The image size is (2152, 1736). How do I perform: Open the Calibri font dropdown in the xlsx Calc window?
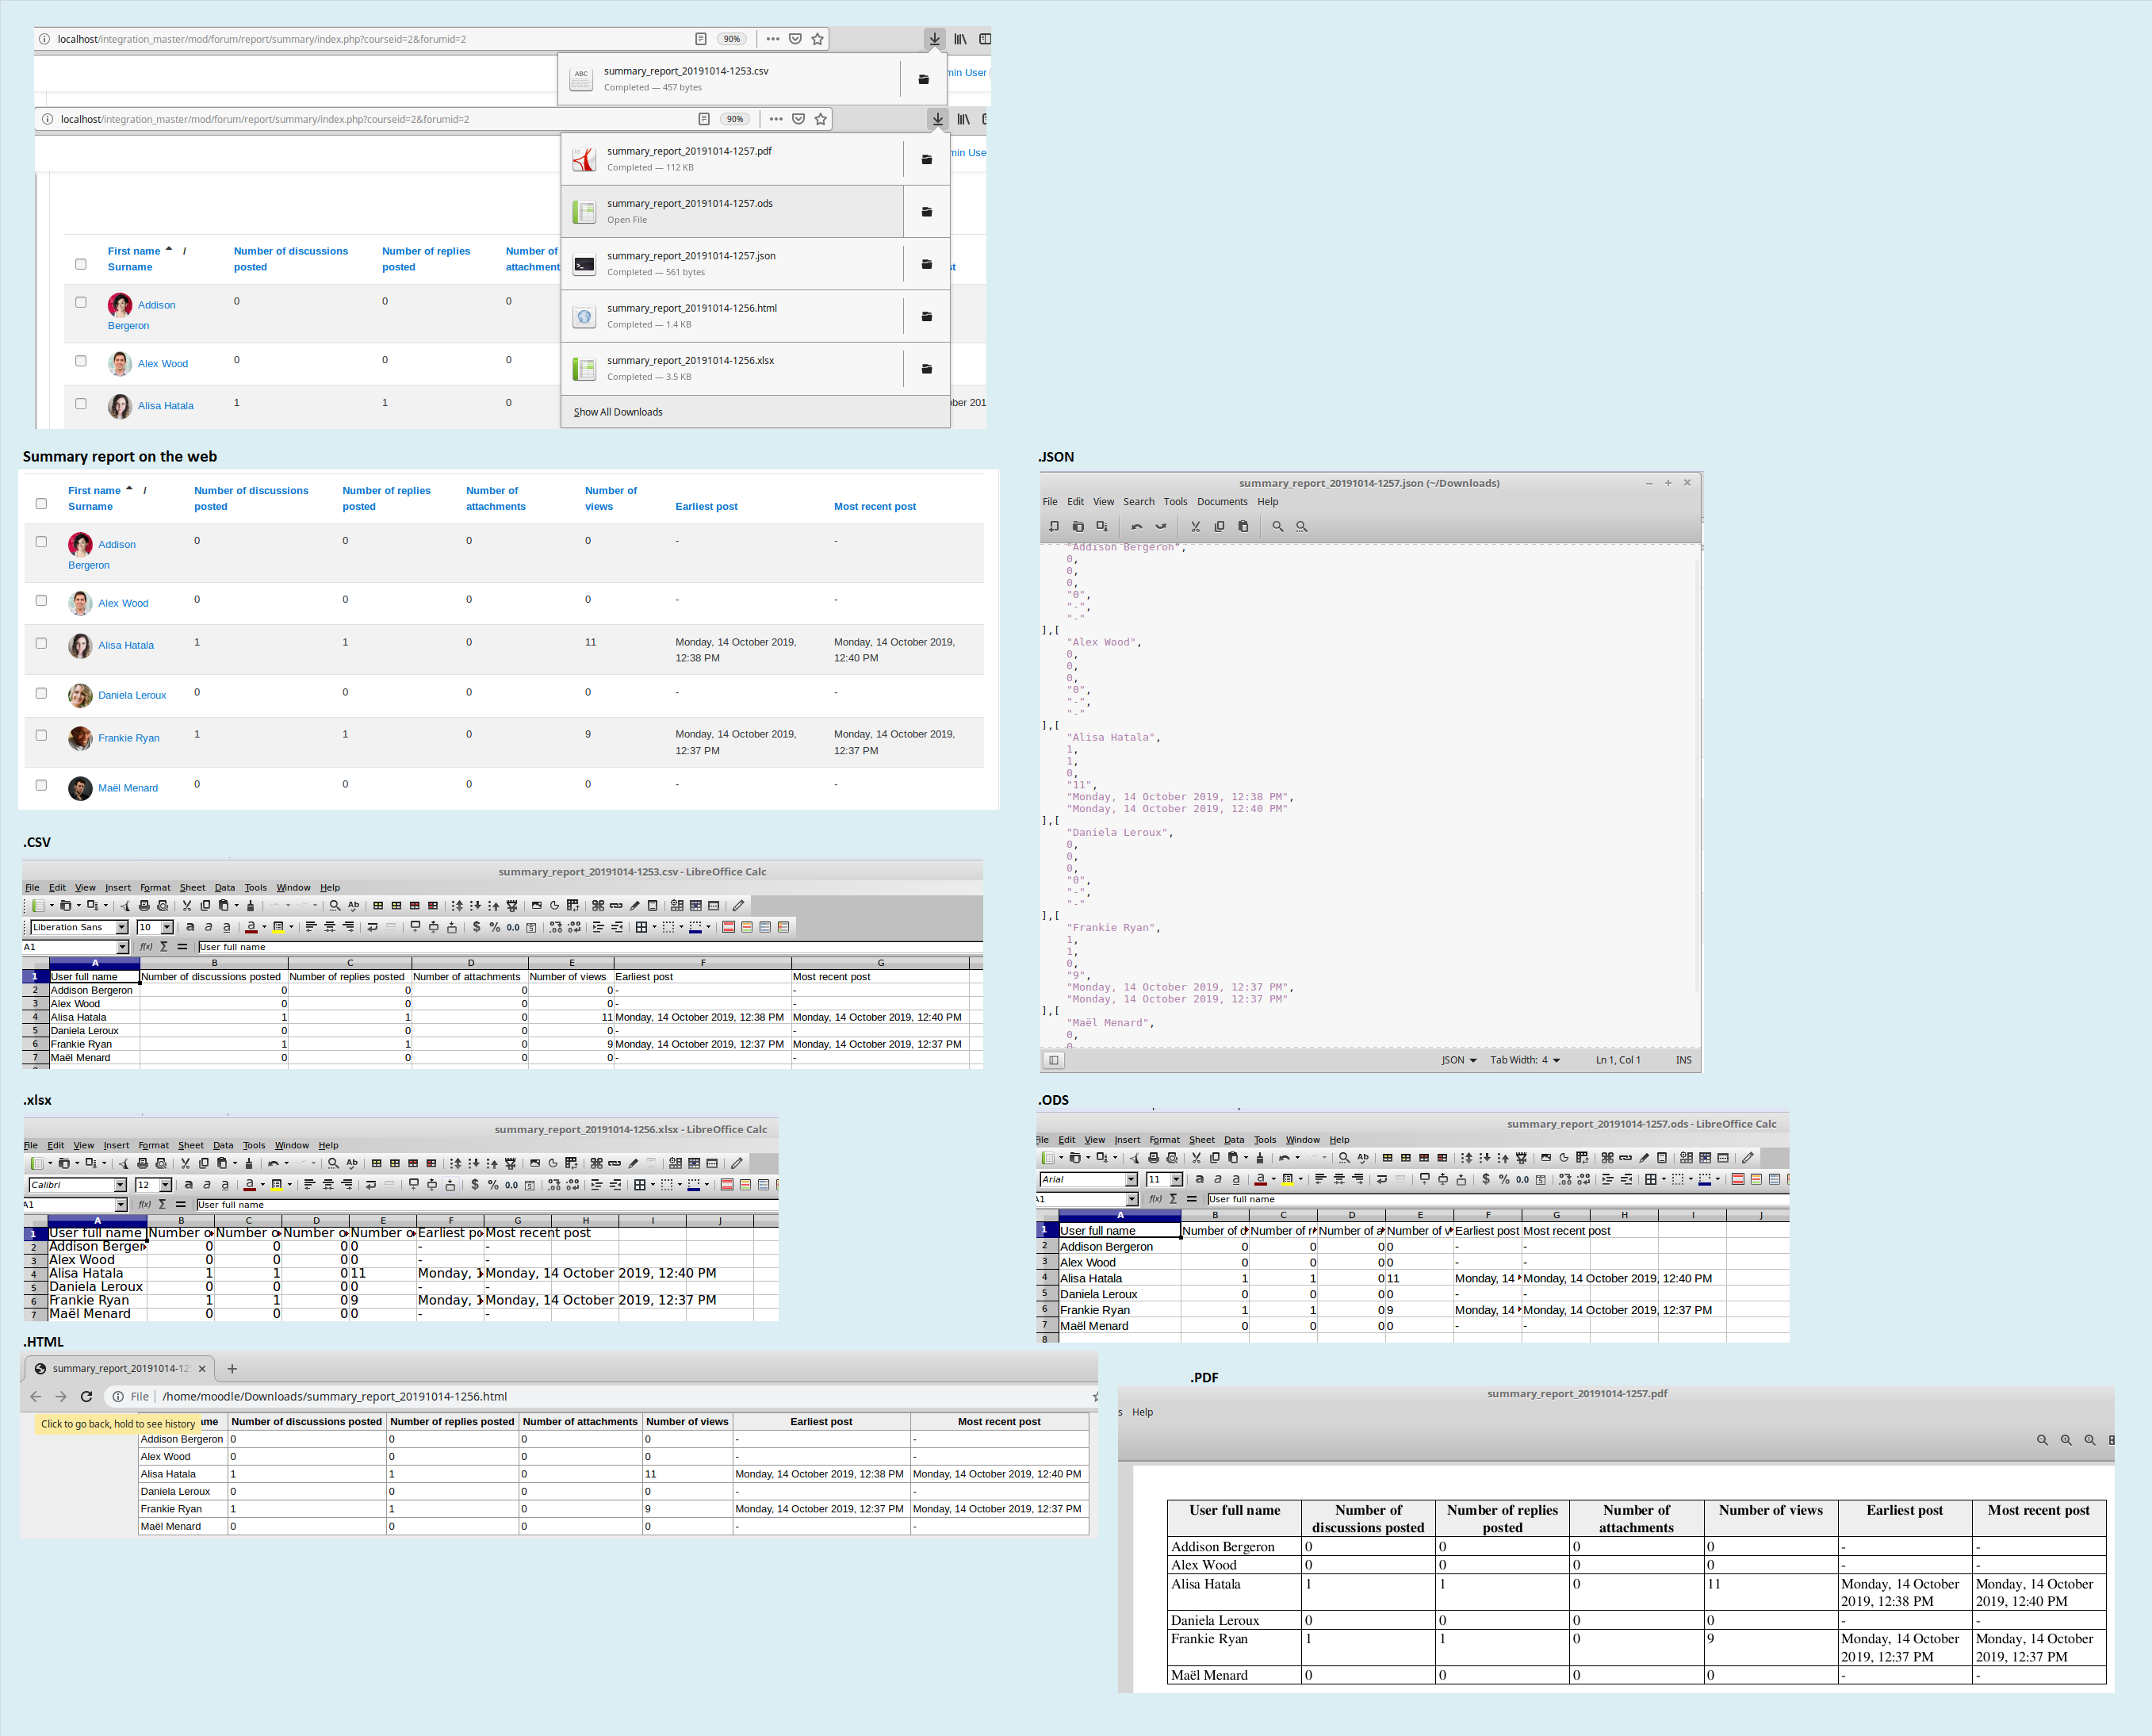click(120, 1185)
